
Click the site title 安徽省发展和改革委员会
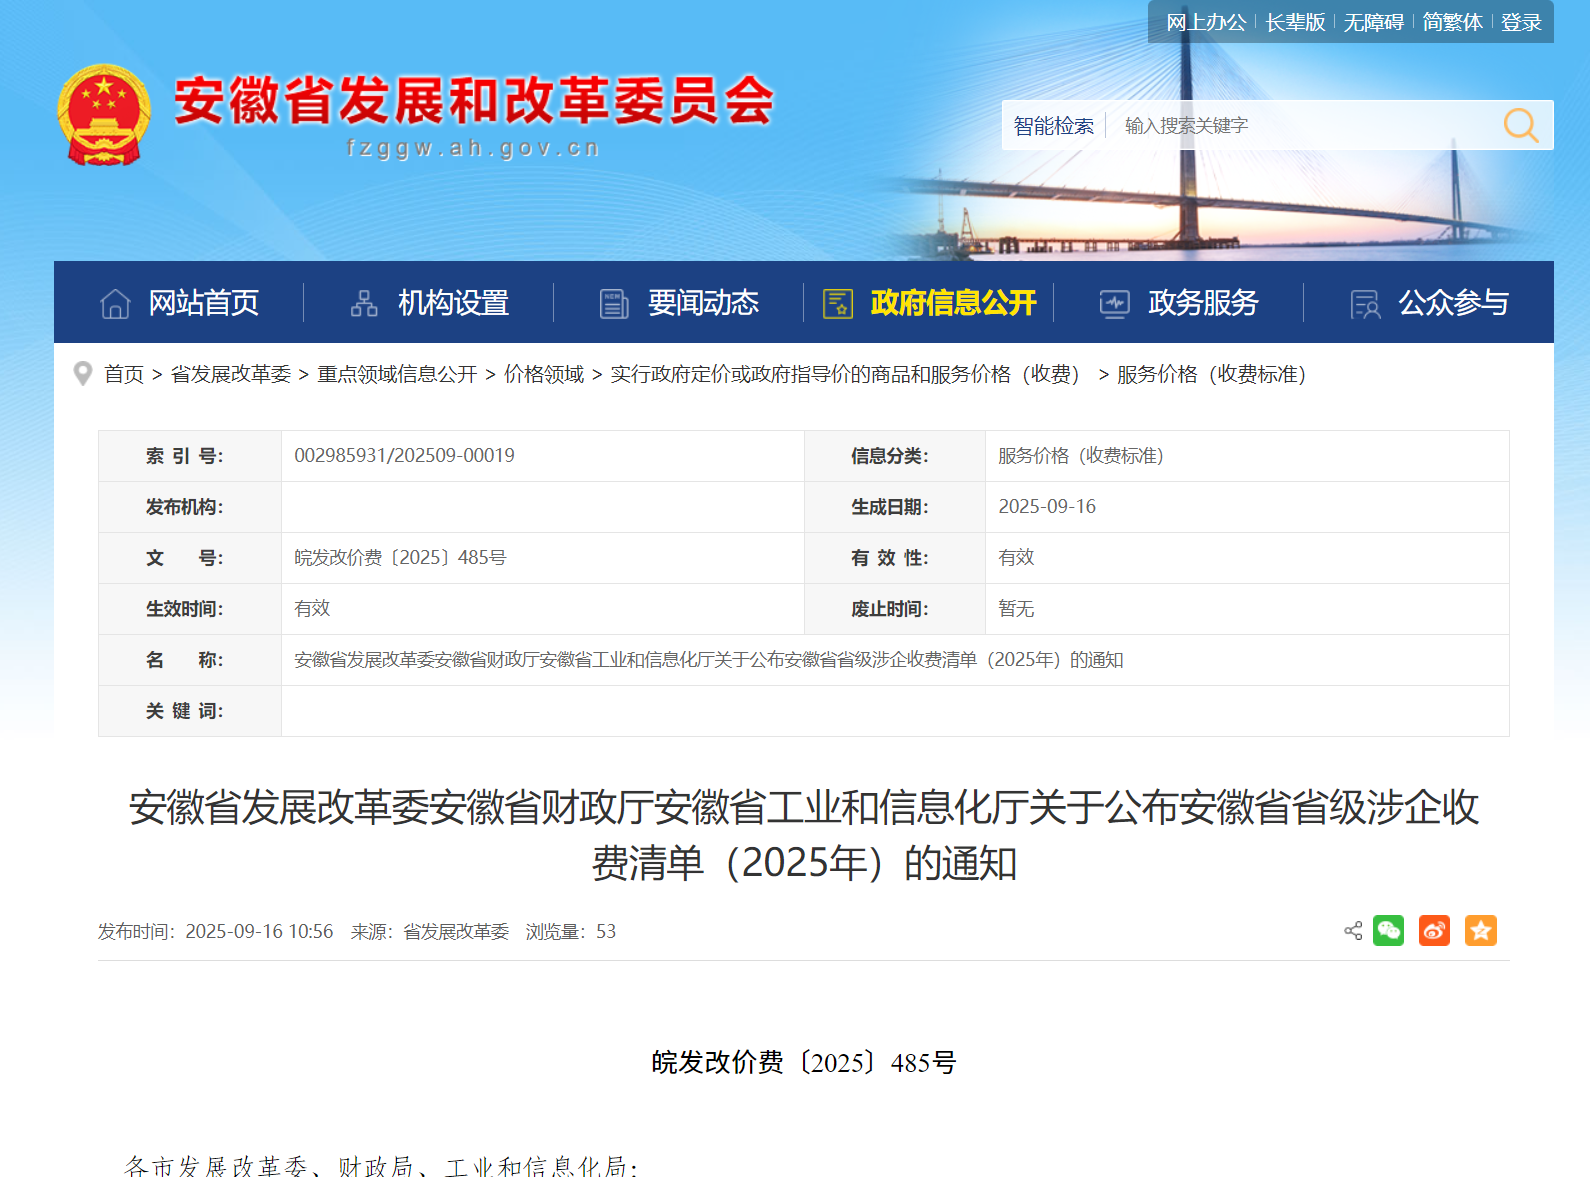(x=474, y=101)
